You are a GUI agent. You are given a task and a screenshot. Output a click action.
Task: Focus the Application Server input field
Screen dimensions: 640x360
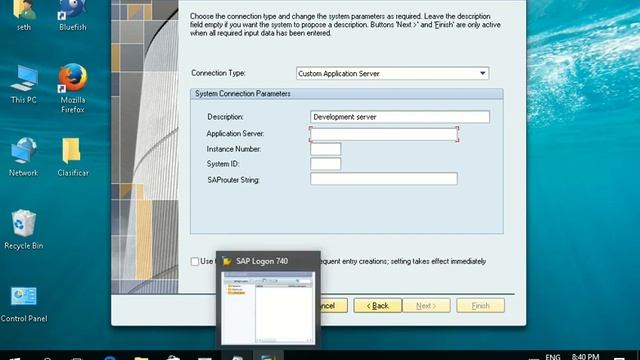tap(384, 134)
